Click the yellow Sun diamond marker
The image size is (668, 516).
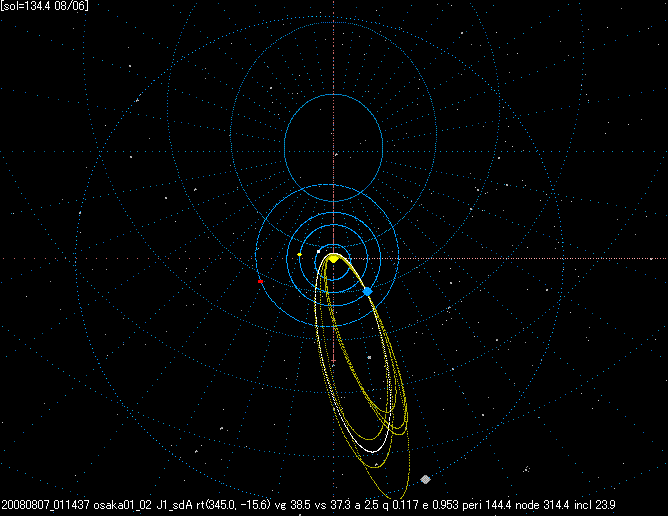click(334, 259)
